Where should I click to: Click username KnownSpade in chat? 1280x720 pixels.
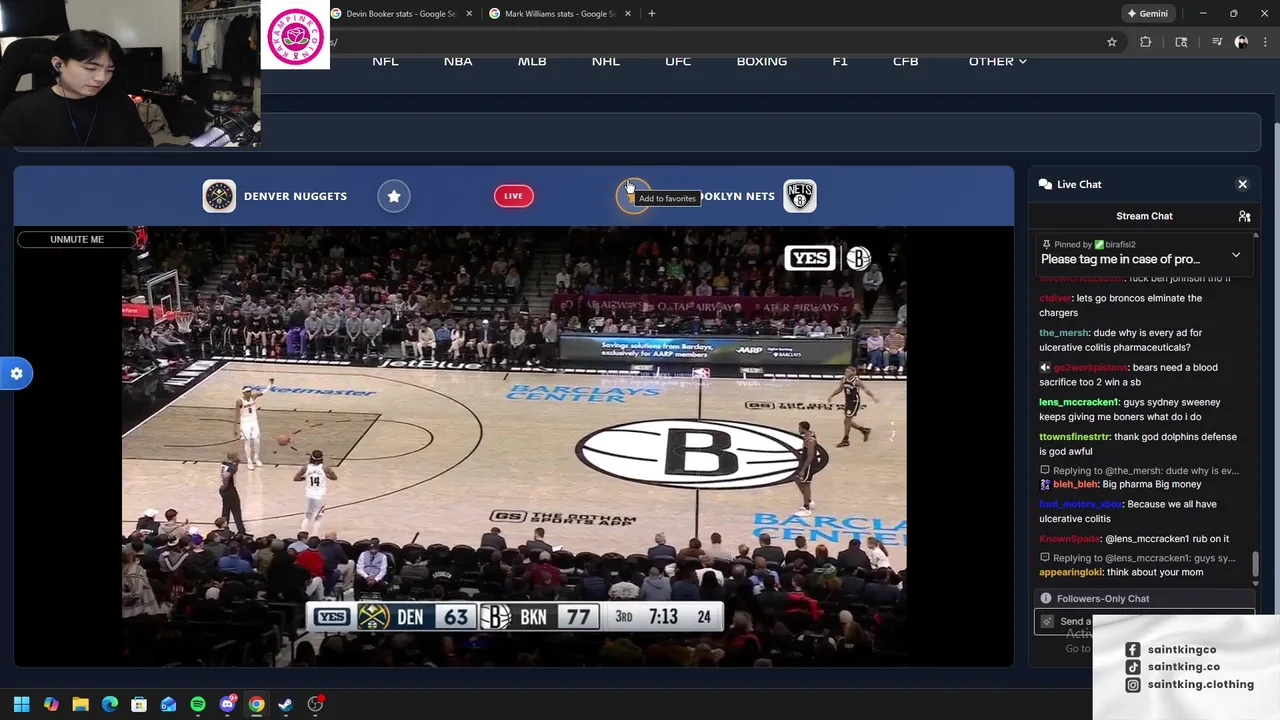[x=1069, y=539]
